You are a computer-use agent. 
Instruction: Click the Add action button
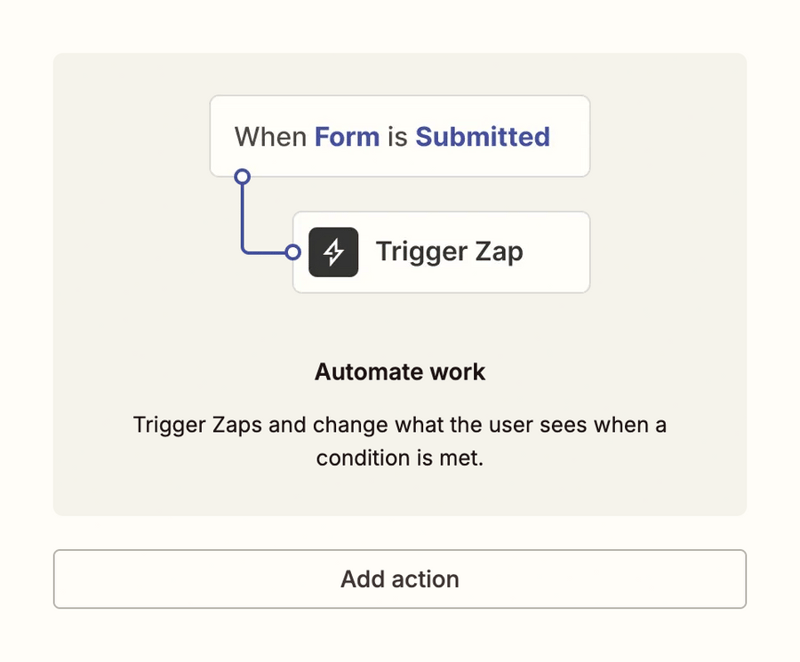click(x=400, y=578)
